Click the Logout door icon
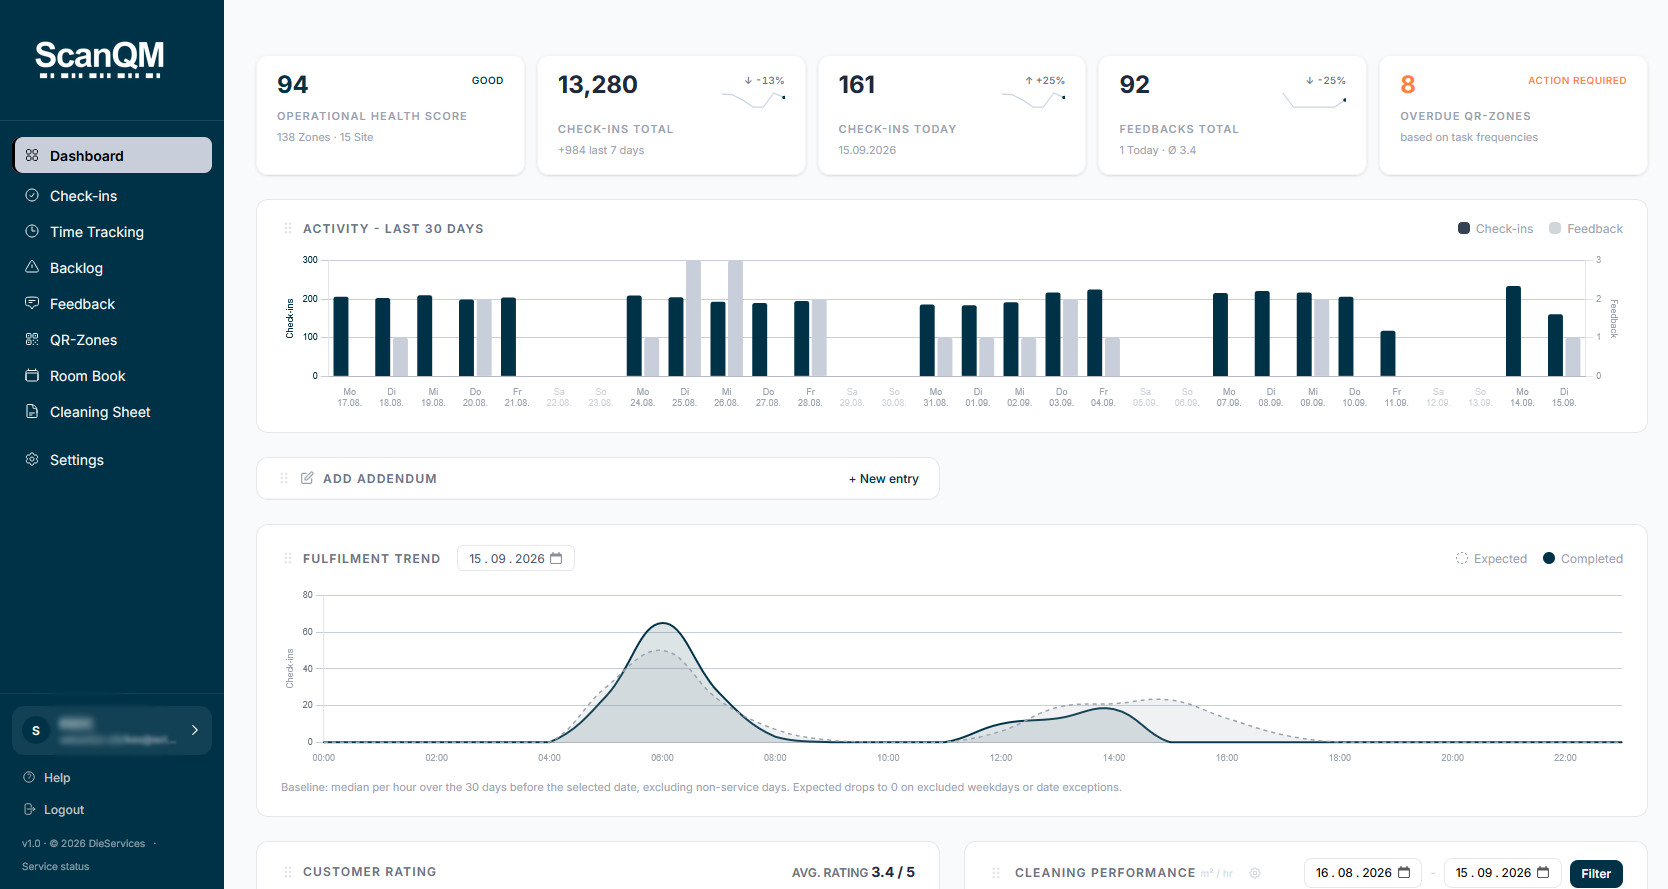Image resolution: width=1668 pixels, height=889 pixels. click(29, 809)
